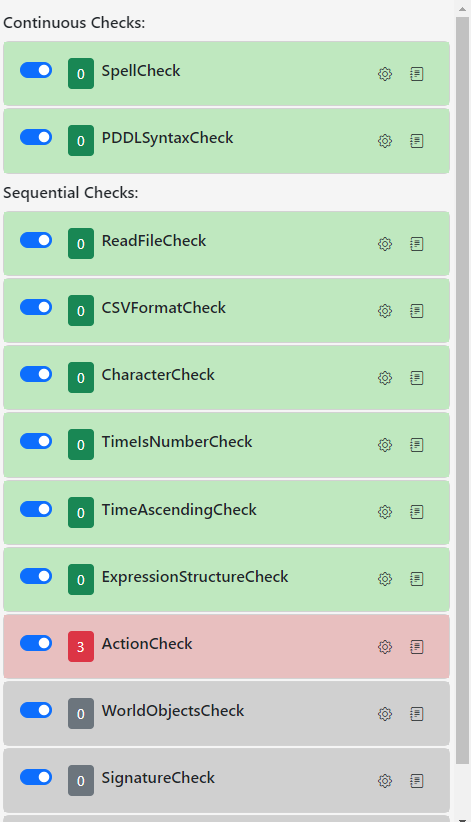Disable the SpellCheck toggle switch
471x822 pixels.
pos(36,70)
